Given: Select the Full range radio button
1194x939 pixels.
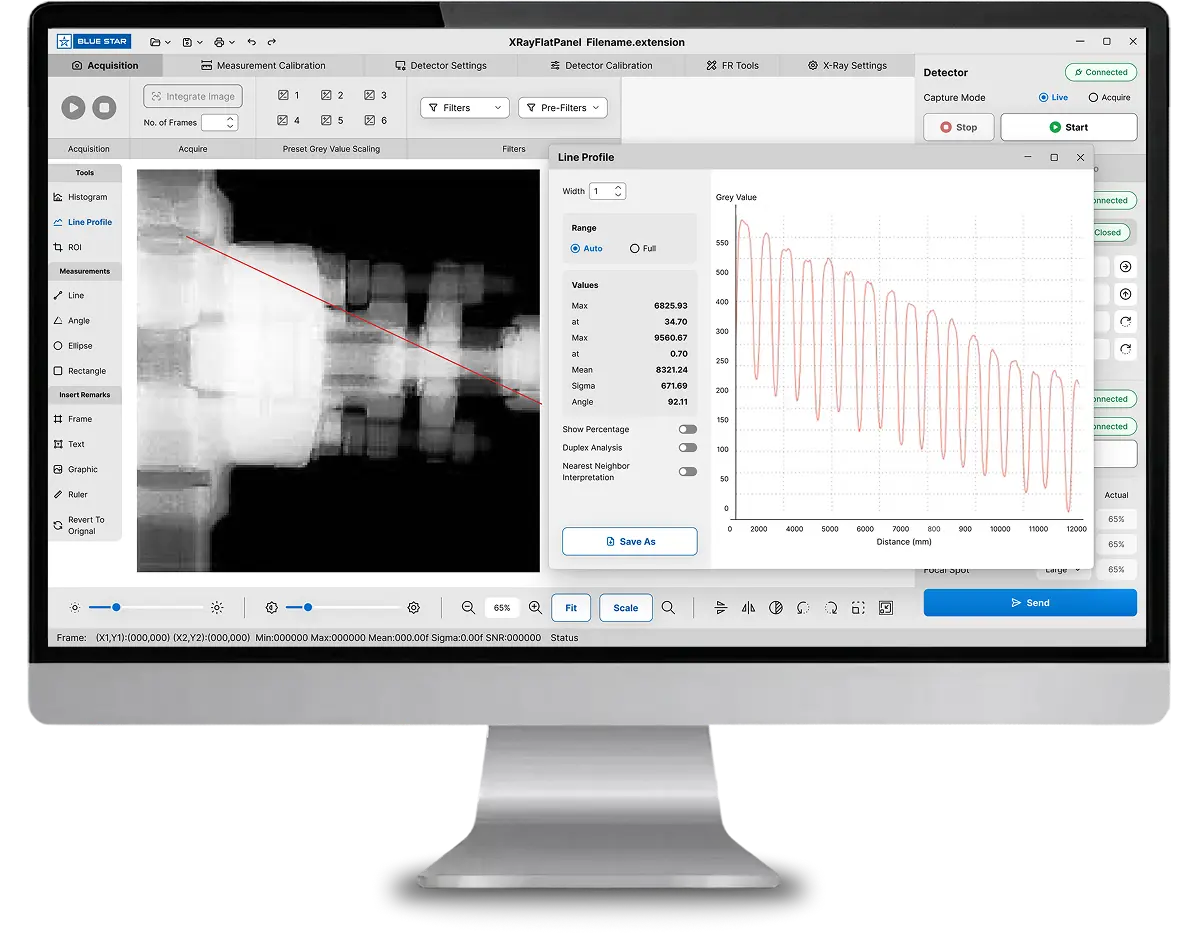Looking at the screenshot, I should pos(635,248).
